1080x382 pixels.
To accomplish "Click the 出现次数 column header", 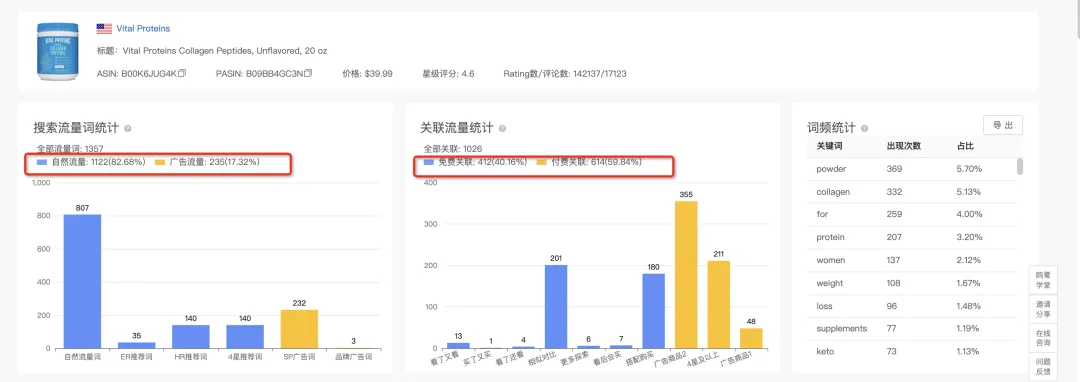I will [x=904, y=147].
